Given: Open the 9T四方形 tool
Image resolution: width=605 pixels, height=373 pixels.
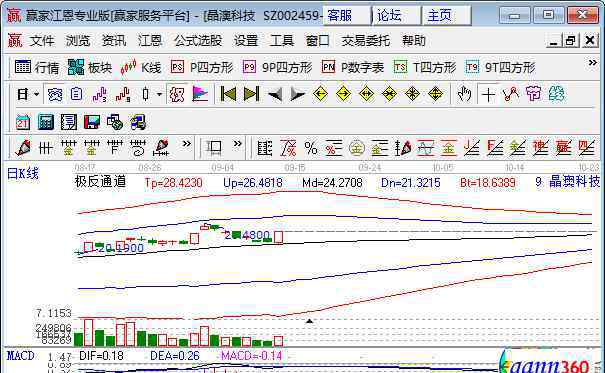Looking at the screenshot, I should click(500, 68).
